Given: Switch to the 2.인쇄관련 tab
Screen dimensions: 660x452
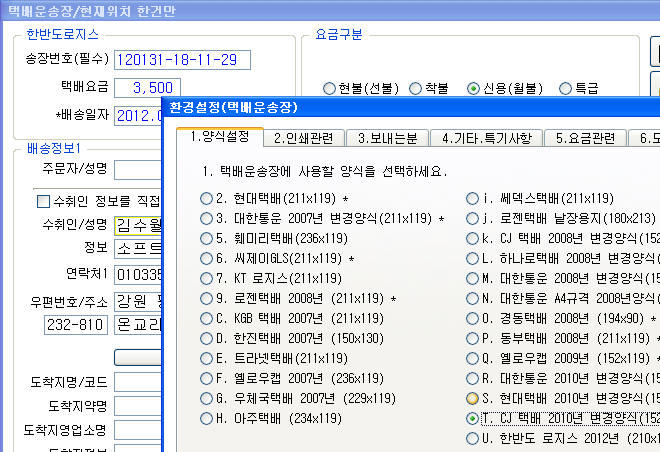Looking at the screenshot, I should pyautogui.click(x=303, y=138).
